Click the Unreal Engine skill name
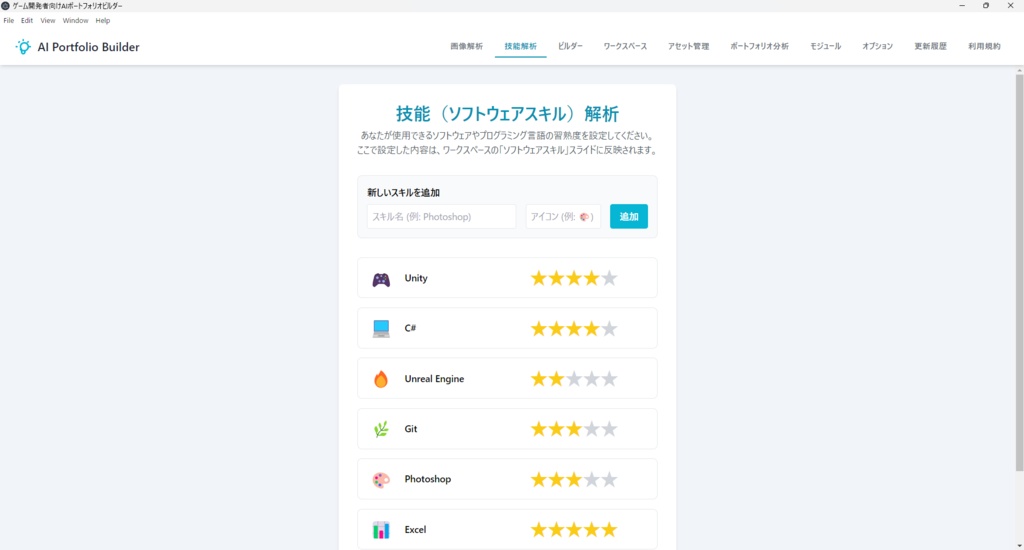This screenshot has height=550, width=1024. 434,379
